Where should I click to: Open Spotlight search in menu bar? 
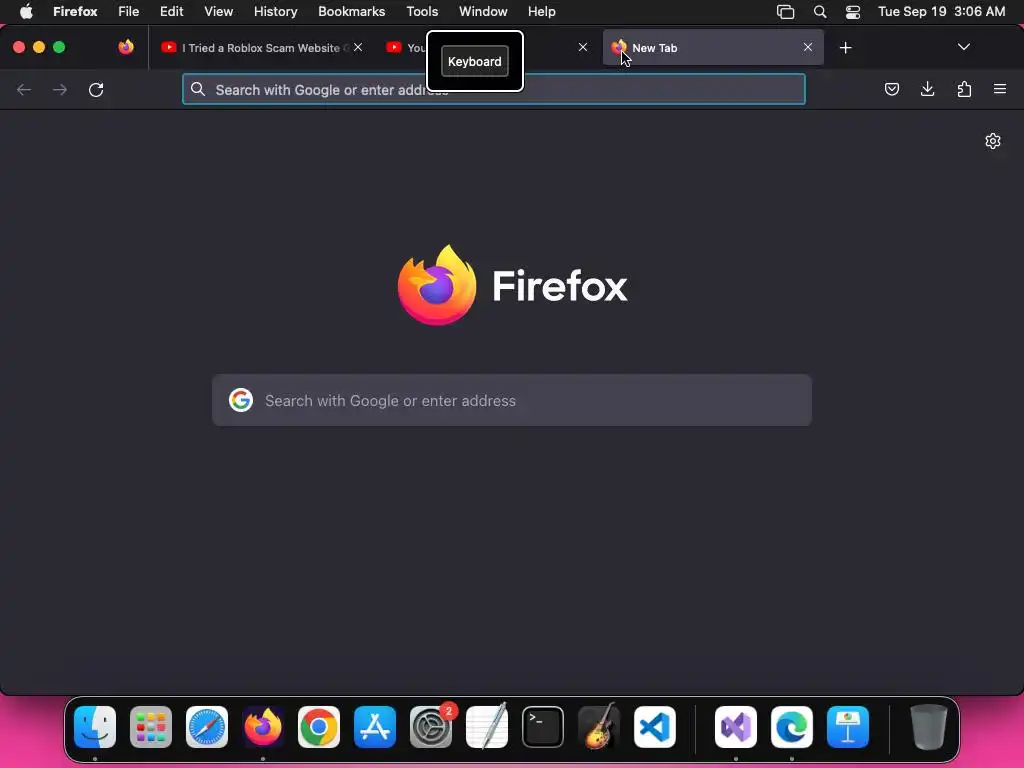(820, 12)
